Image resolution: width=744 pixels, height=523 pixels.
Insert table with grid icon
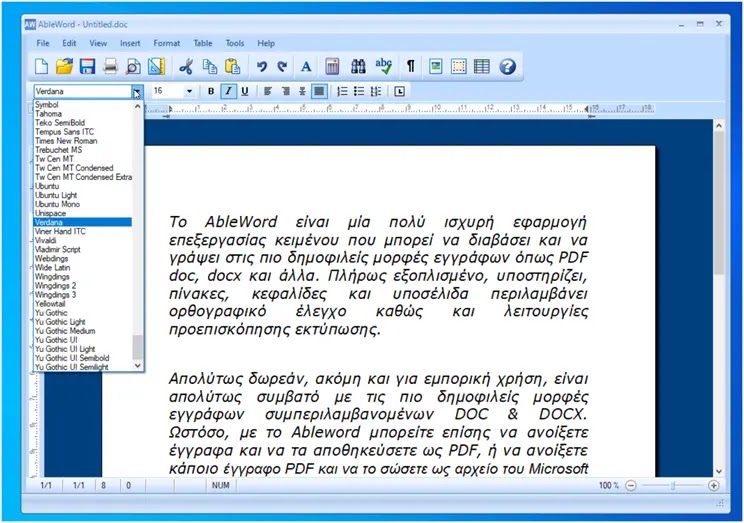482,66
